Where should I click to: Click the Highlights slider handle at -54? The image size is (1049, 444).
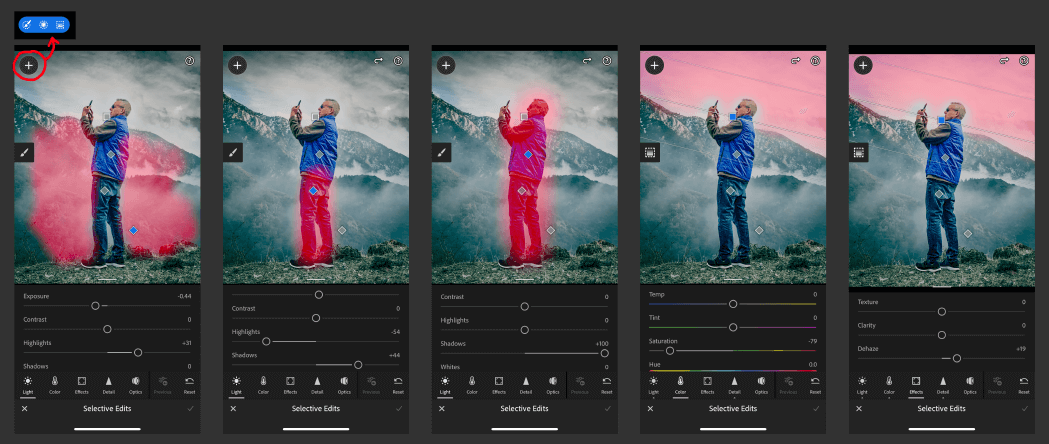(x=266, y=341)
